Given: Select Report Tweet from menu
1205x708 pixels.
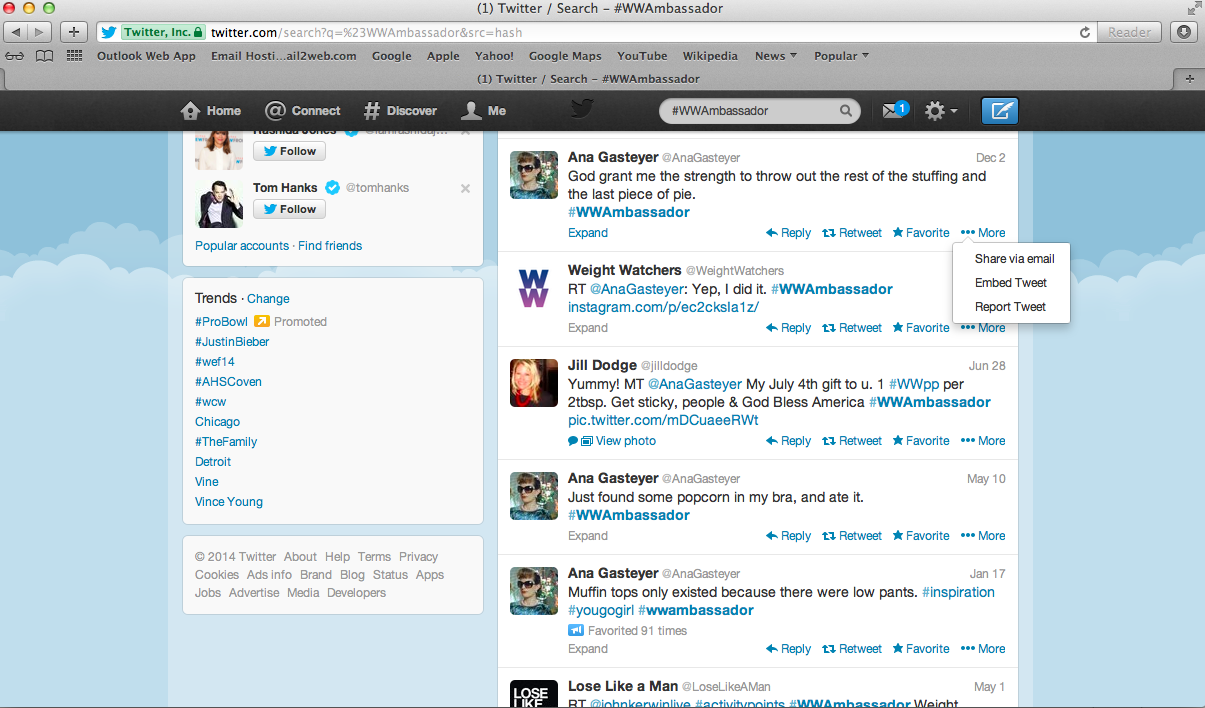Looking at the screenshot, I should click(x=1011, y=307).
